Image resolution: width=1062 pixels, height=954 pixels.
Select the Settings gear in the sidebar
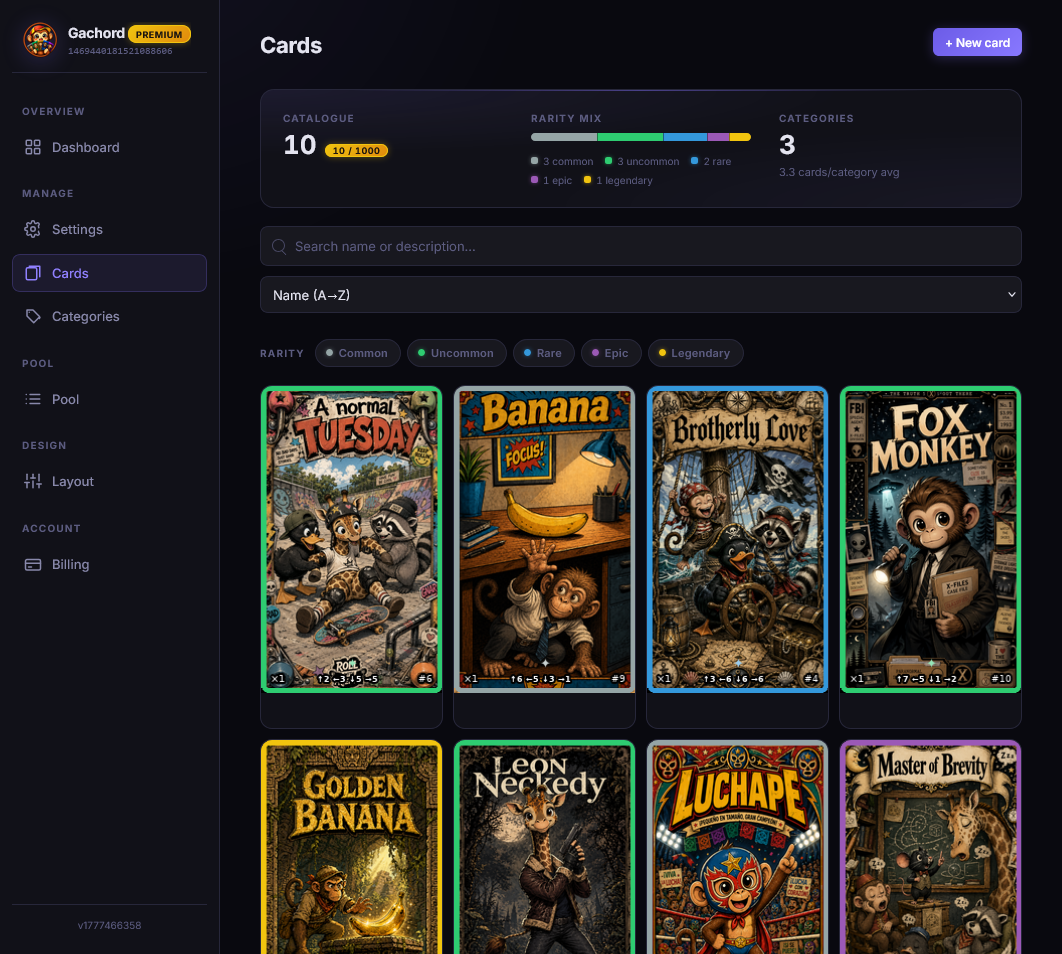tap(31, 229)
